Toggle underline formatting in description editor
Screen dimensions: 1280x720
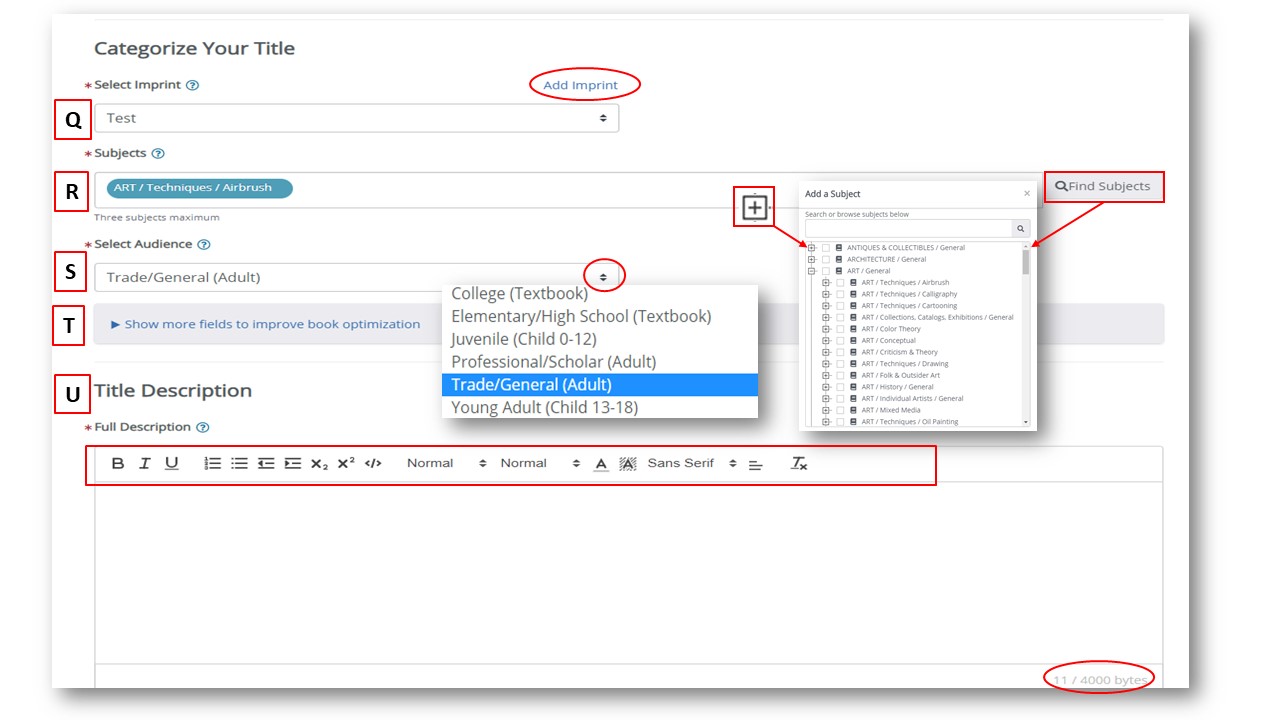pos(172,463)
